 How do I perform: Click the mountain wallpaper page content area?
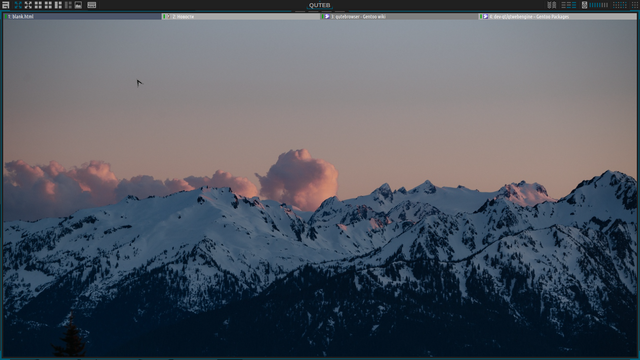pos(320,189)
